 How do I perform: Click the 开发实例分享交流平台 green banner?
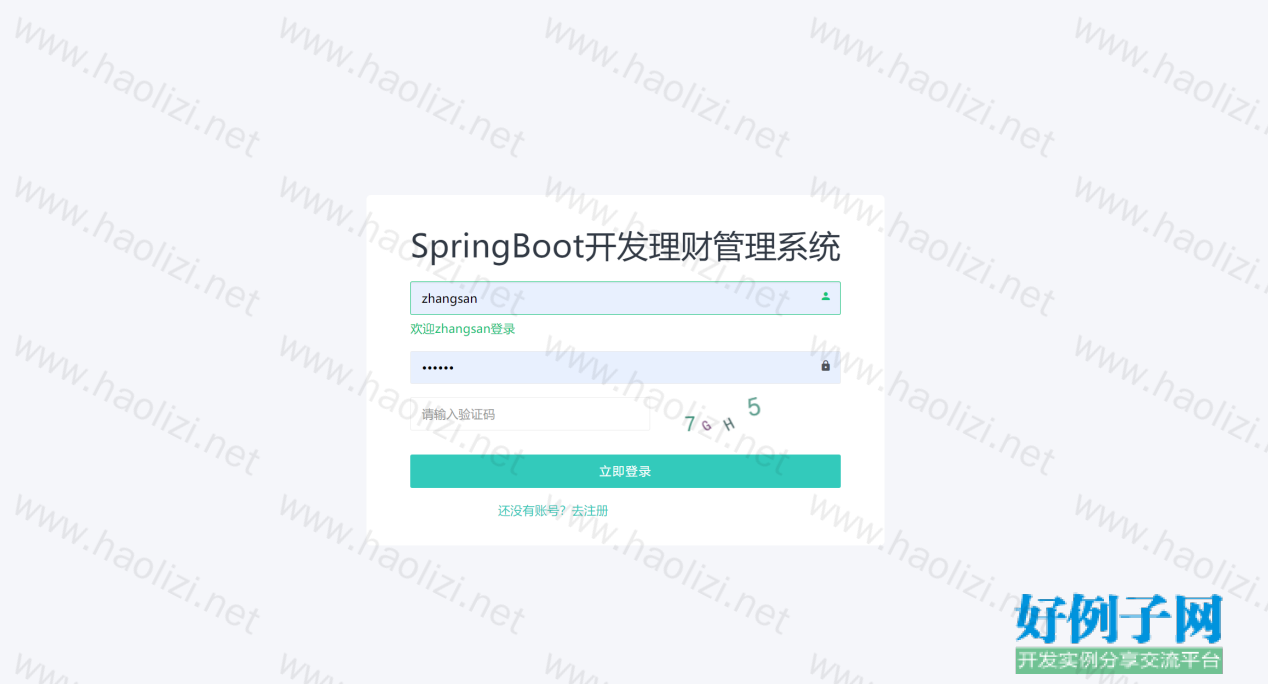click(1119, 660)
